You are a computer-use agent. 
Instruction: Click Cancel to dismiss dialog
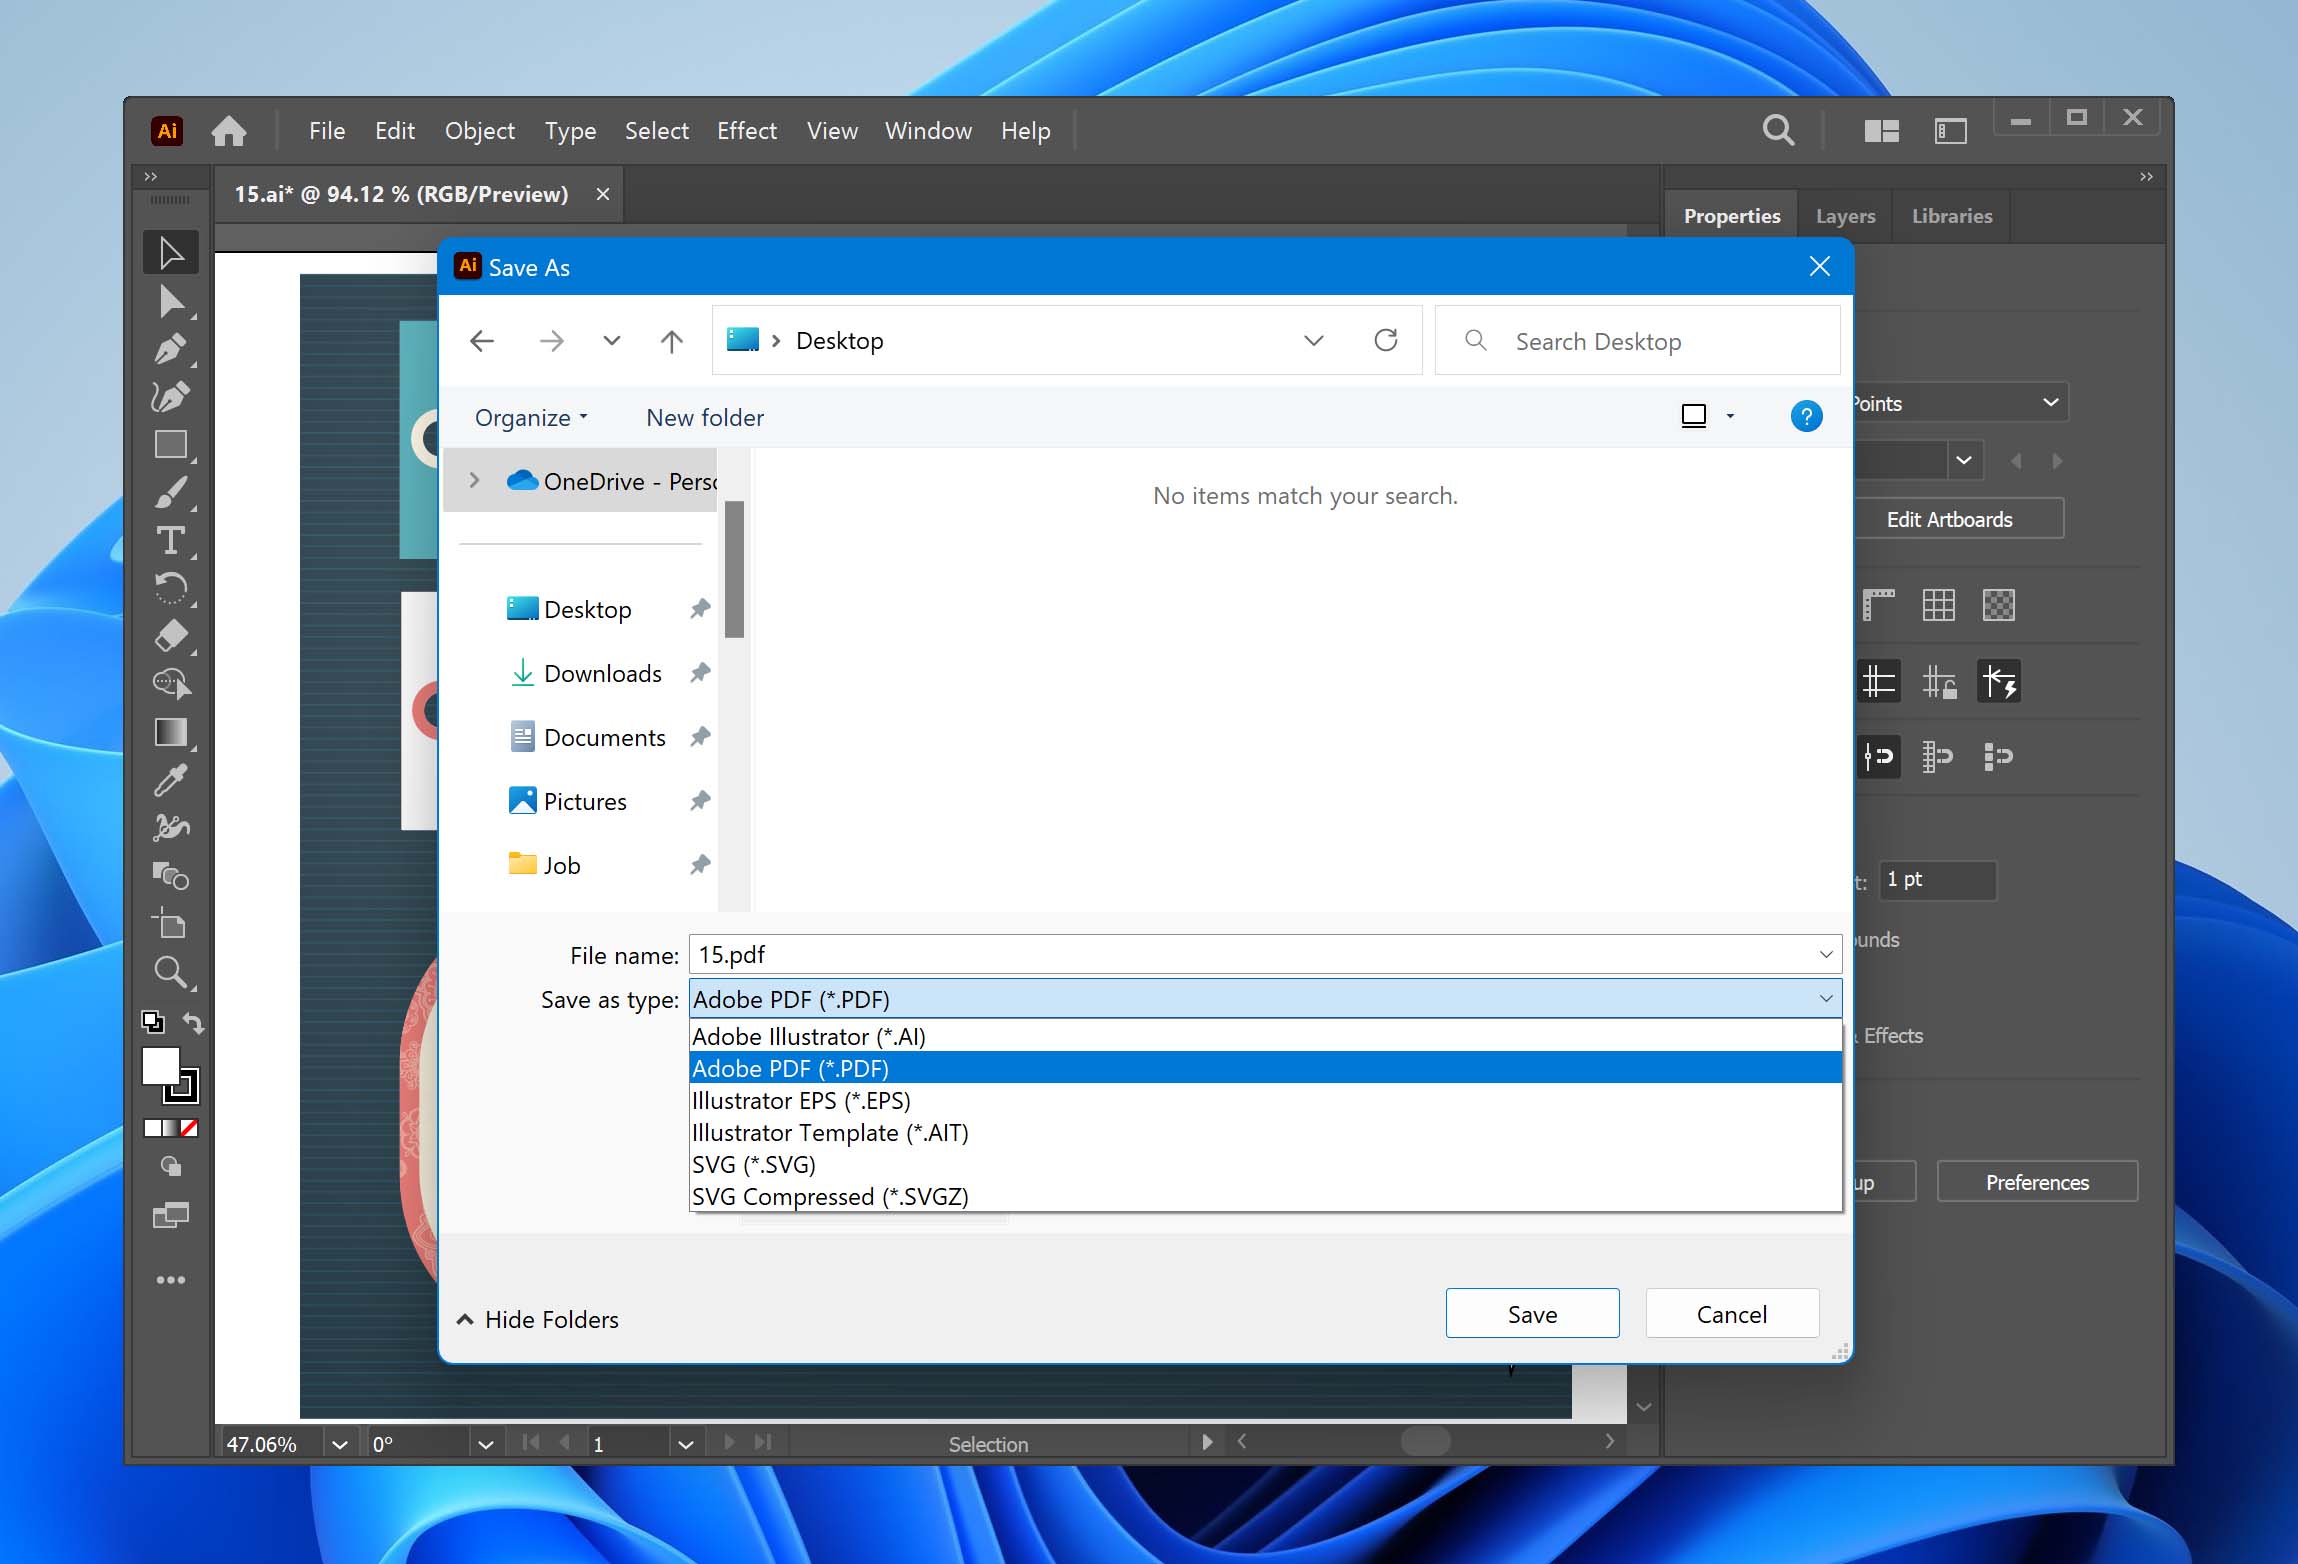(1733, 1314)
